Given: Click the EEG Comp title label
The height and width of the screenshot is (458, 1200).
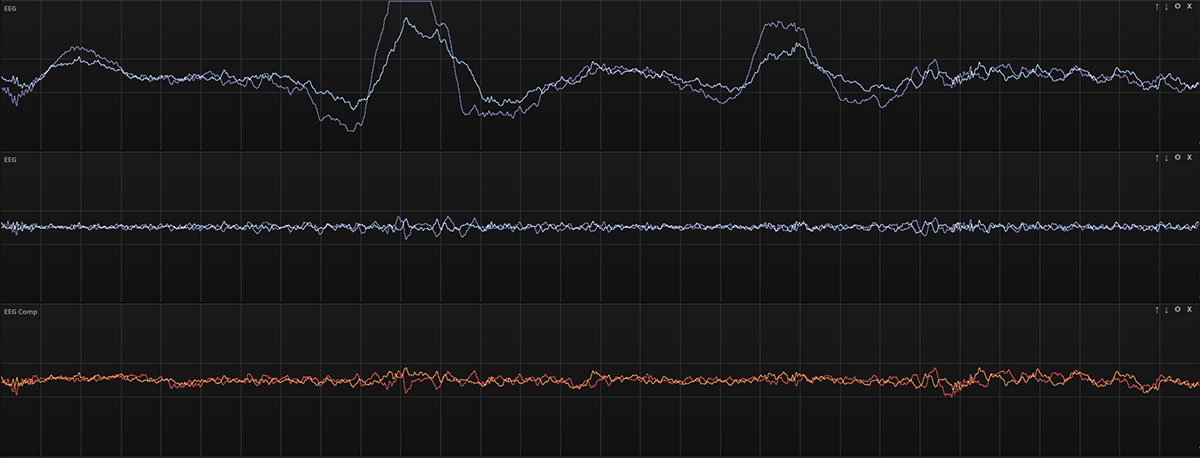Looking at the screenshot, I should 17,312.
